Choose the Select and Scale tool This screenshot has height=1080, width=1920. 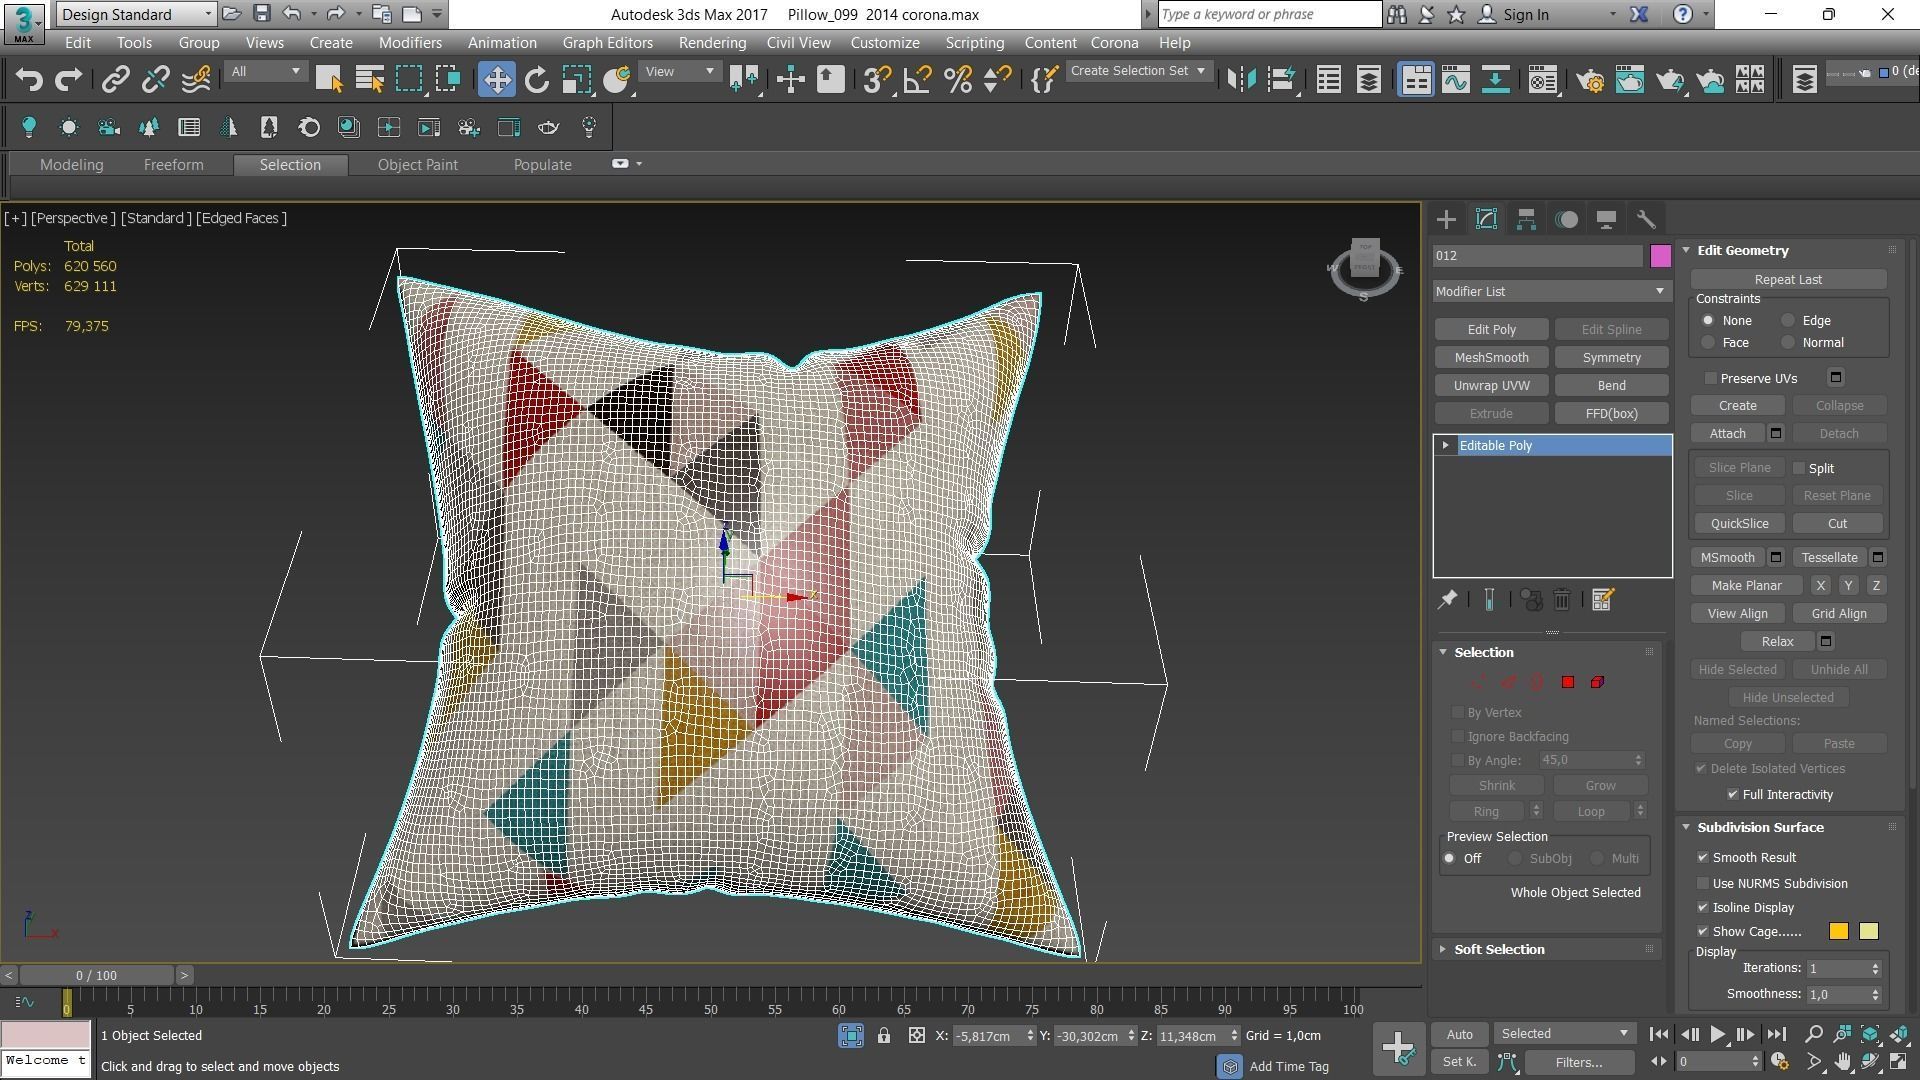(577, 80)
